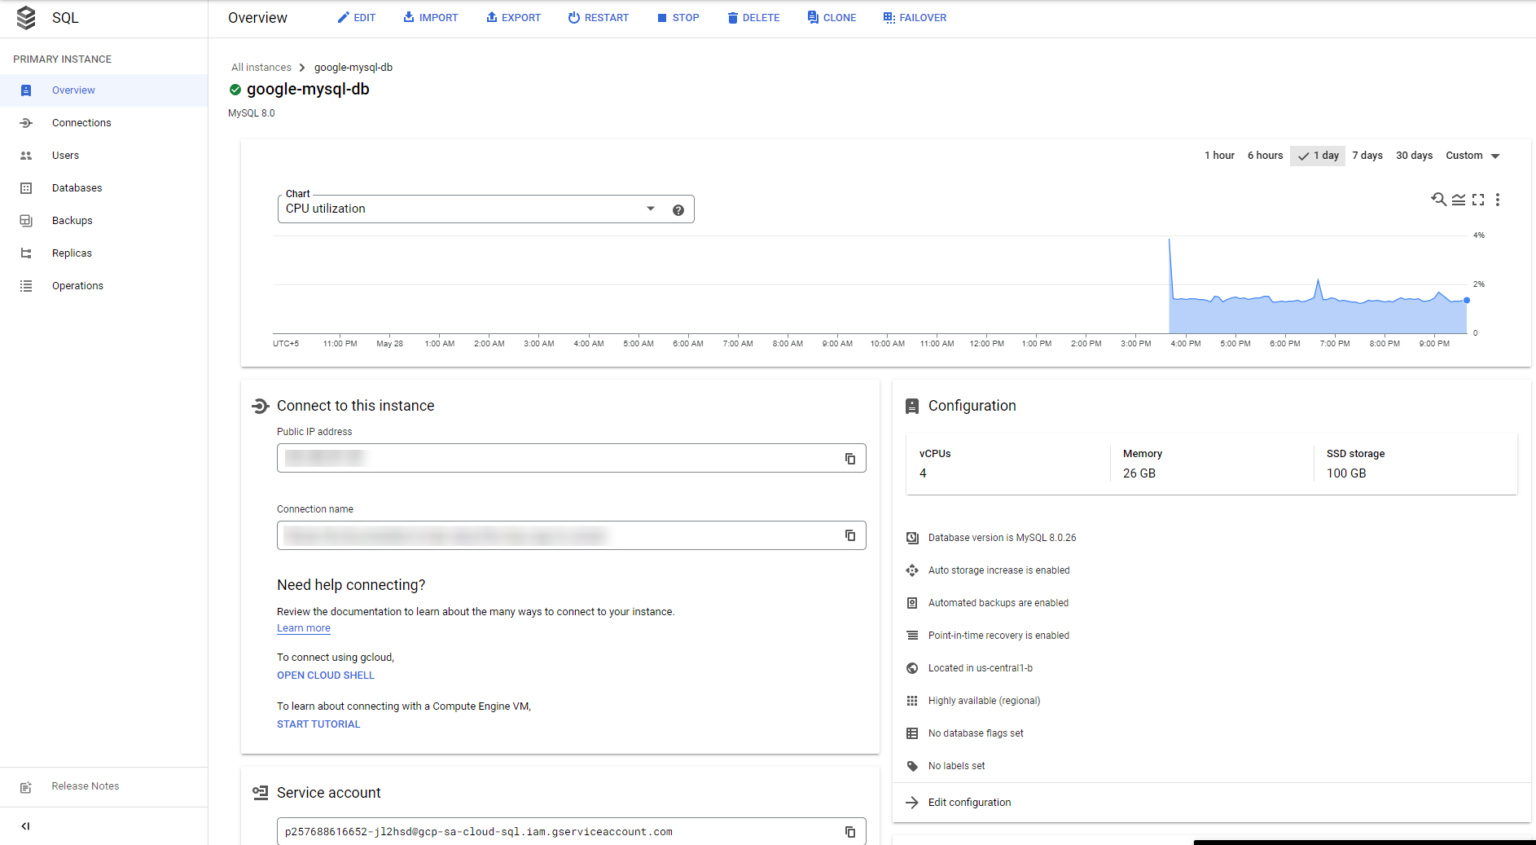This screenshot has height=845, width=1536.
Task: Click the RESTART button
Action: click(598, 17)
